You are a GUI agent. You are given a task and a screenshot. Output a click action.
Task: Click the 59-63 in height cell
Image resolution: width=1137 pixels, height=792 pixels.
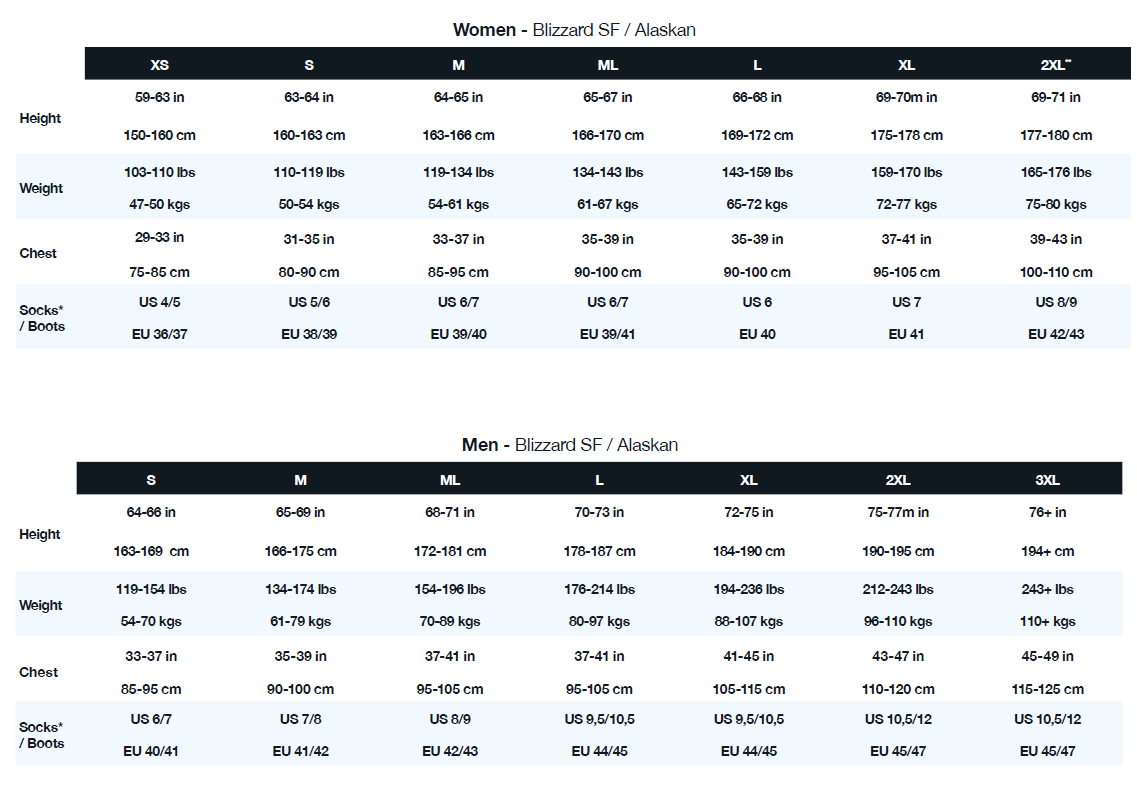point(160,97)
